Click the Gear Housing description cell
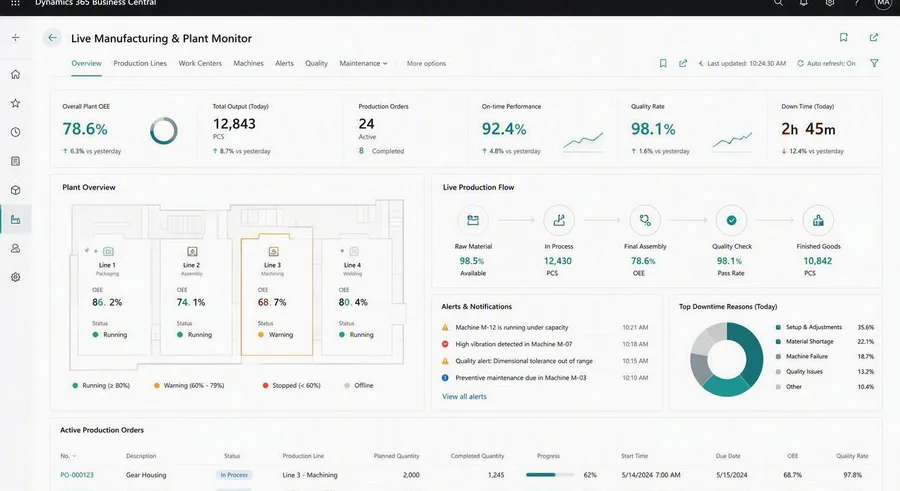The width and height of the screenshot is (900, 491). click(x=146, y=475)
